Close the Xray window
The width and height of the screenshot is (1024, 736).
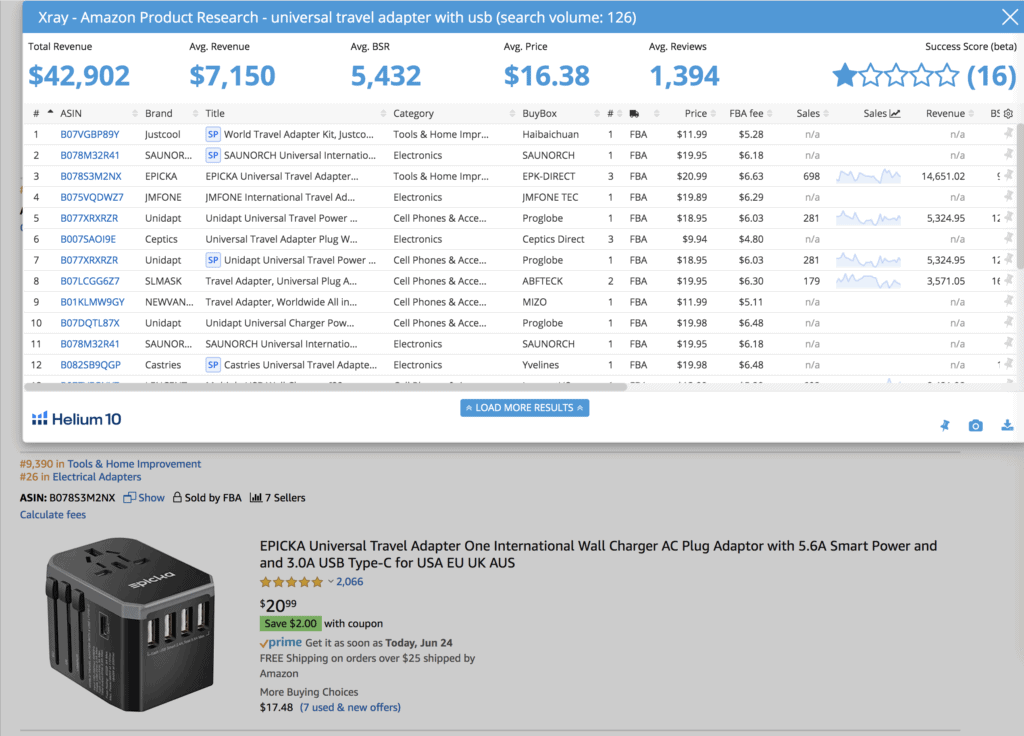(x=1010, y=17)
